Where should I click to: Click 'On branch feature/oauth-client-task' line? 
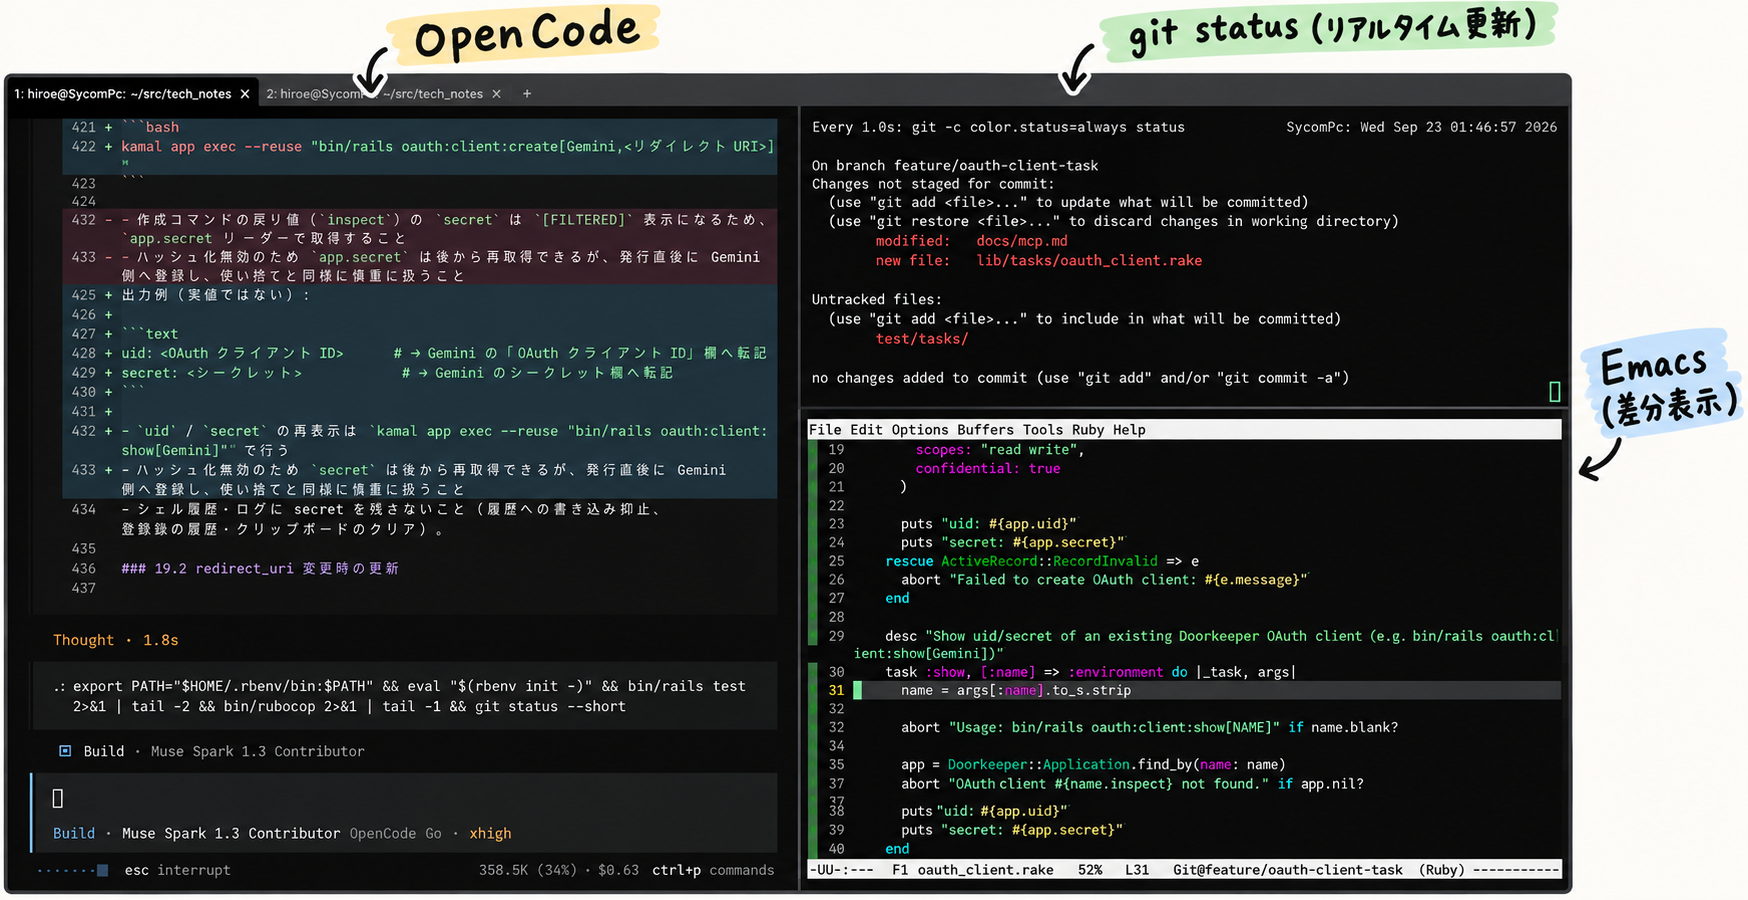pos(955,166)
